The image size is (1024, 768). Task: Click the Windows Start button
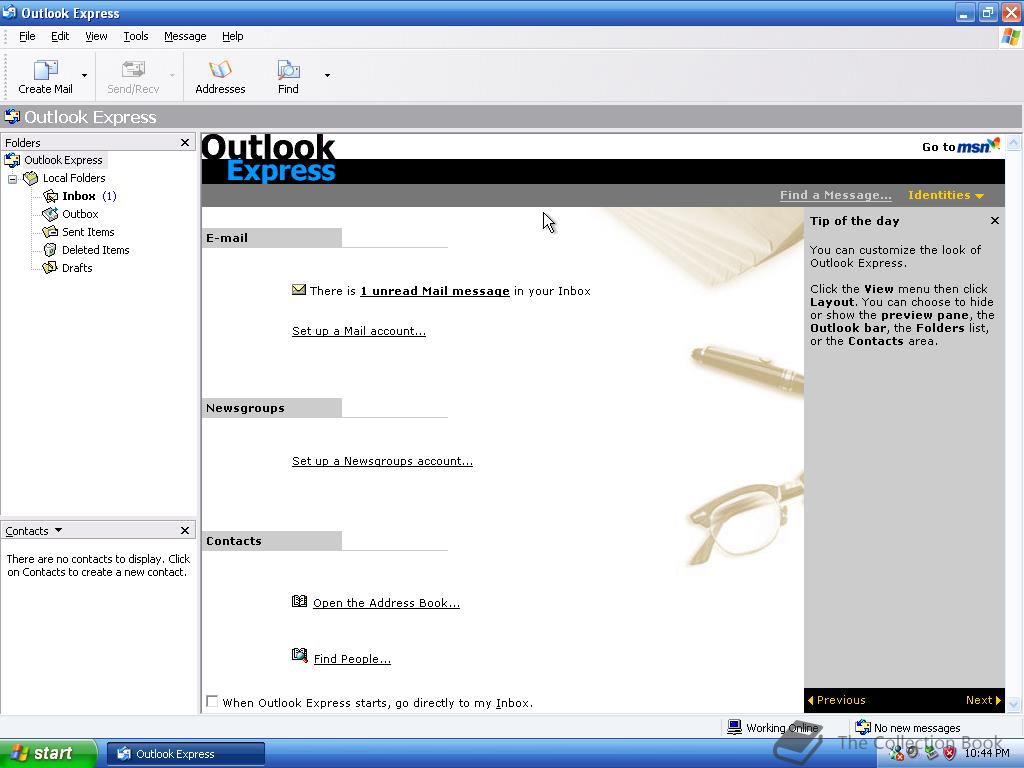point(48,754)
